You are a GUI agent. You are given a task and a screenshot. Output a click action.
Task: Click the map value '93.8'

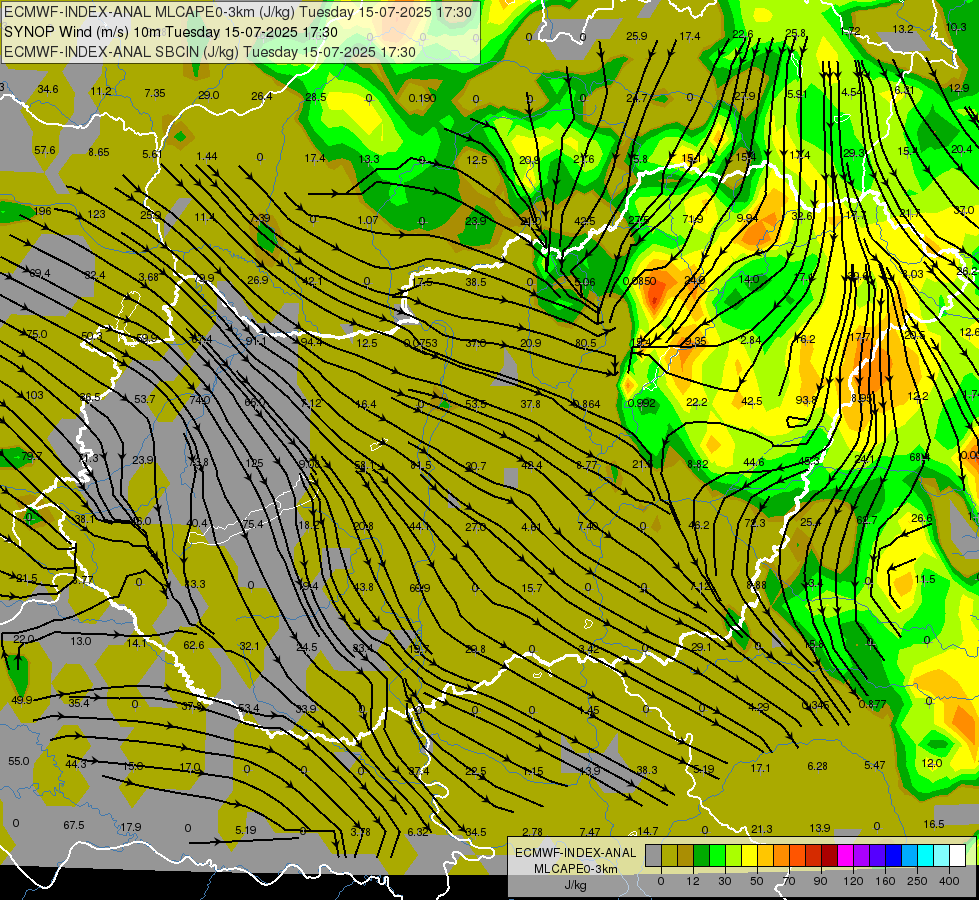(x=806, y=400)
